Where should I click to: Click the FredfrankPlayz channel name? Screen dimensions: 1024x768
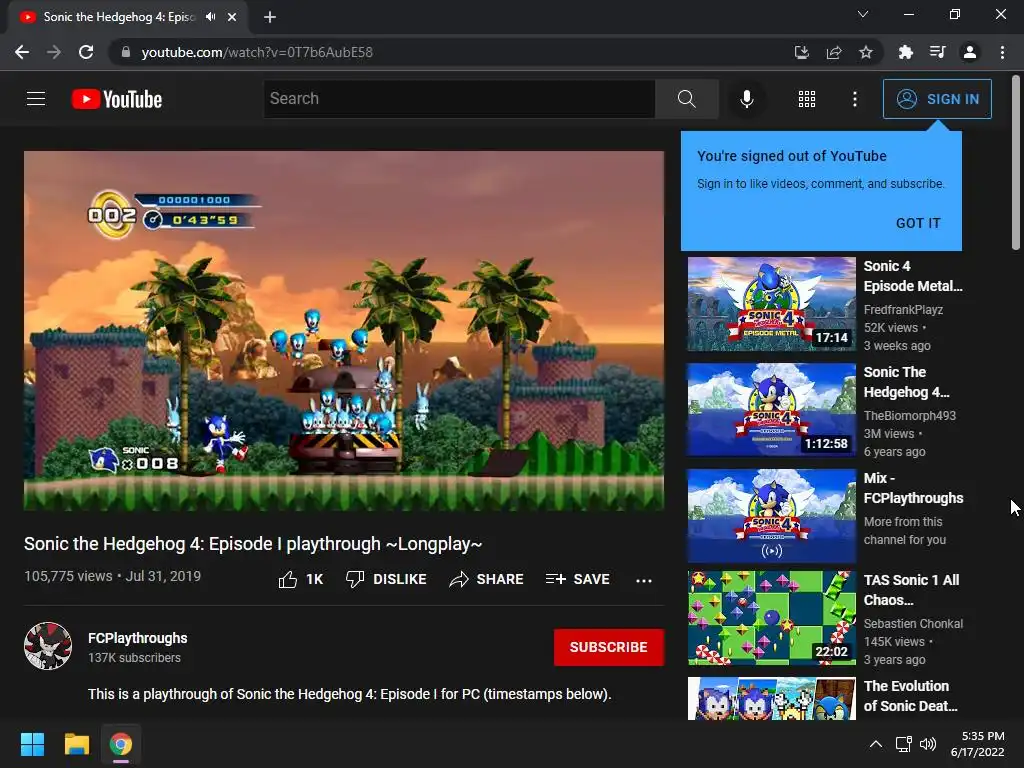pos(903,310)
